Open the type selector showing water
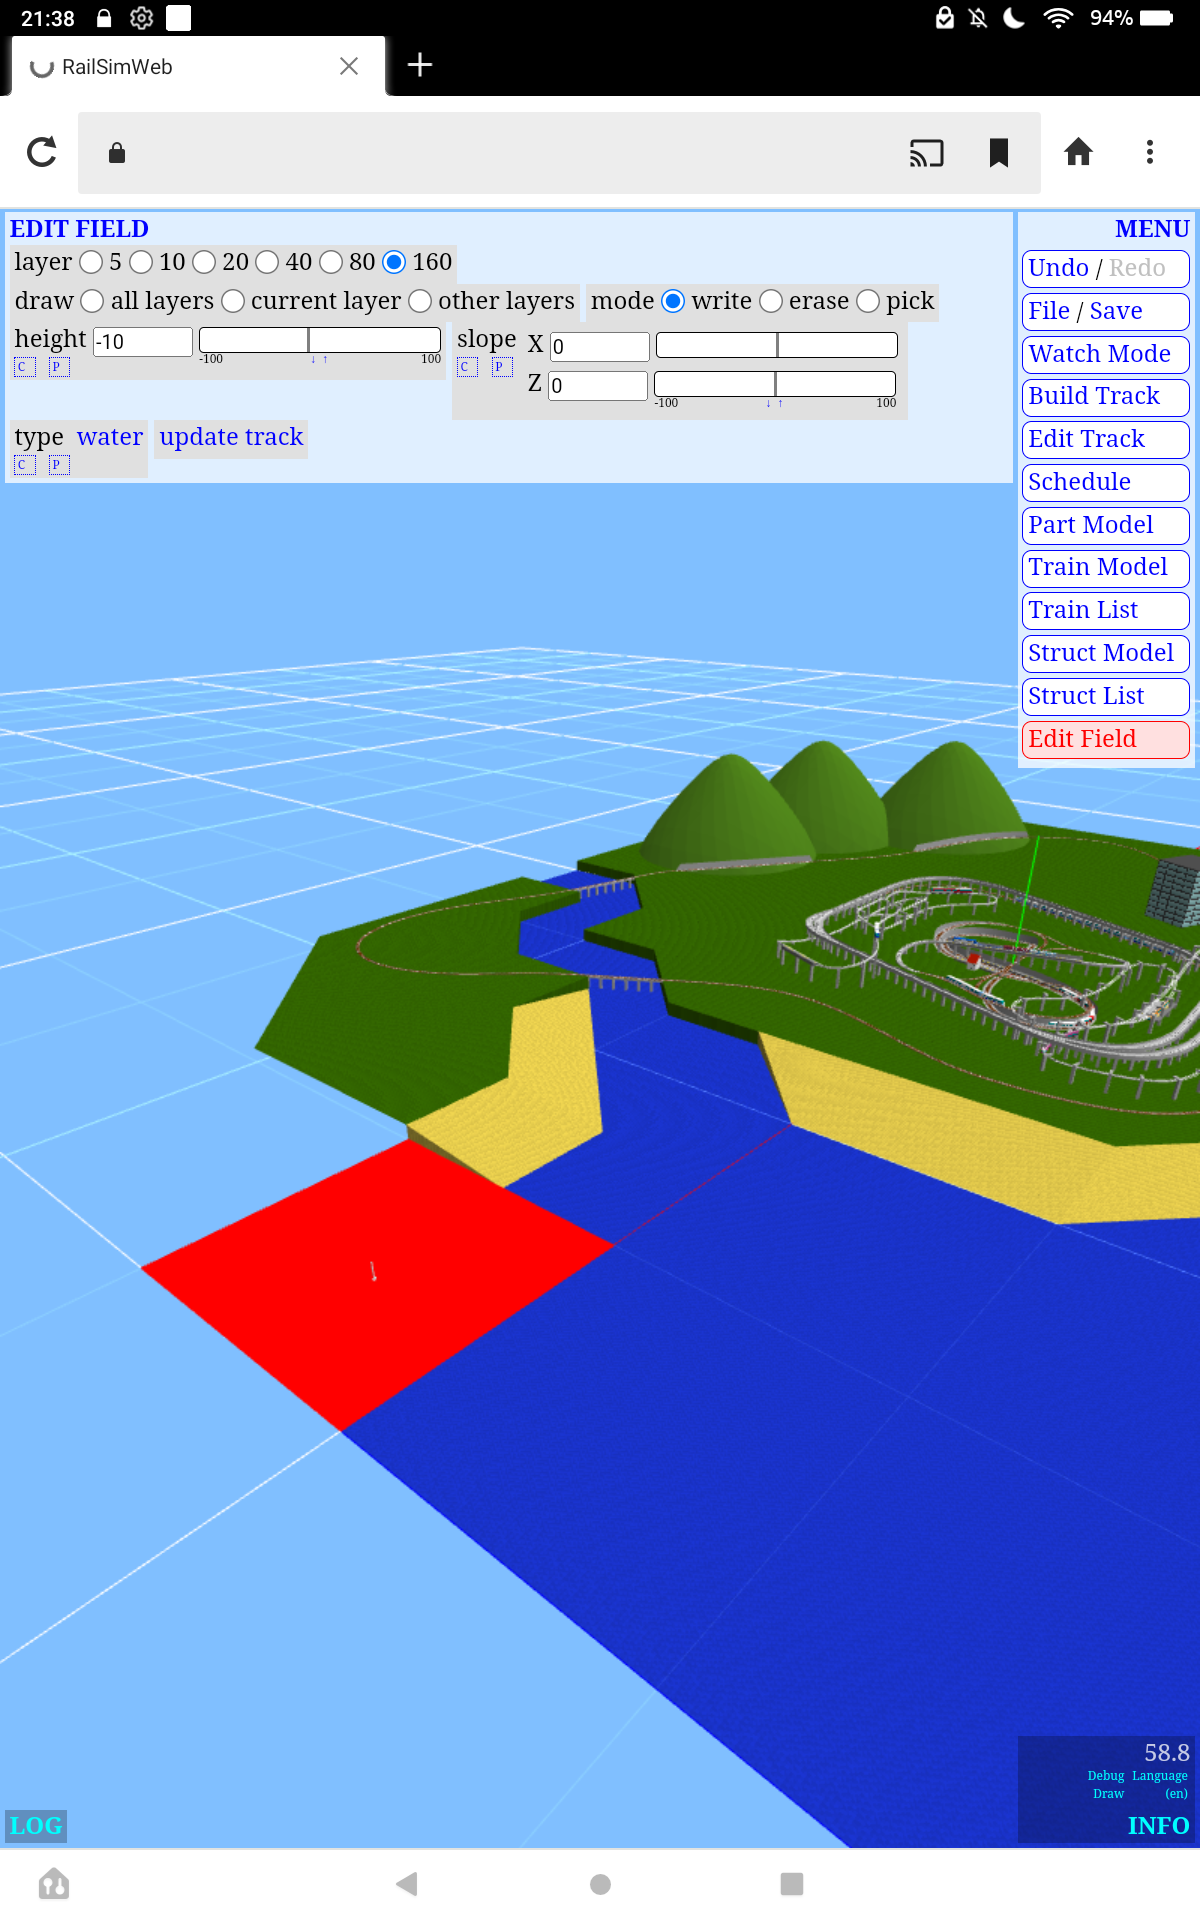Image resolution: width=1200 pixels, height=1920 pixels. 110,437
